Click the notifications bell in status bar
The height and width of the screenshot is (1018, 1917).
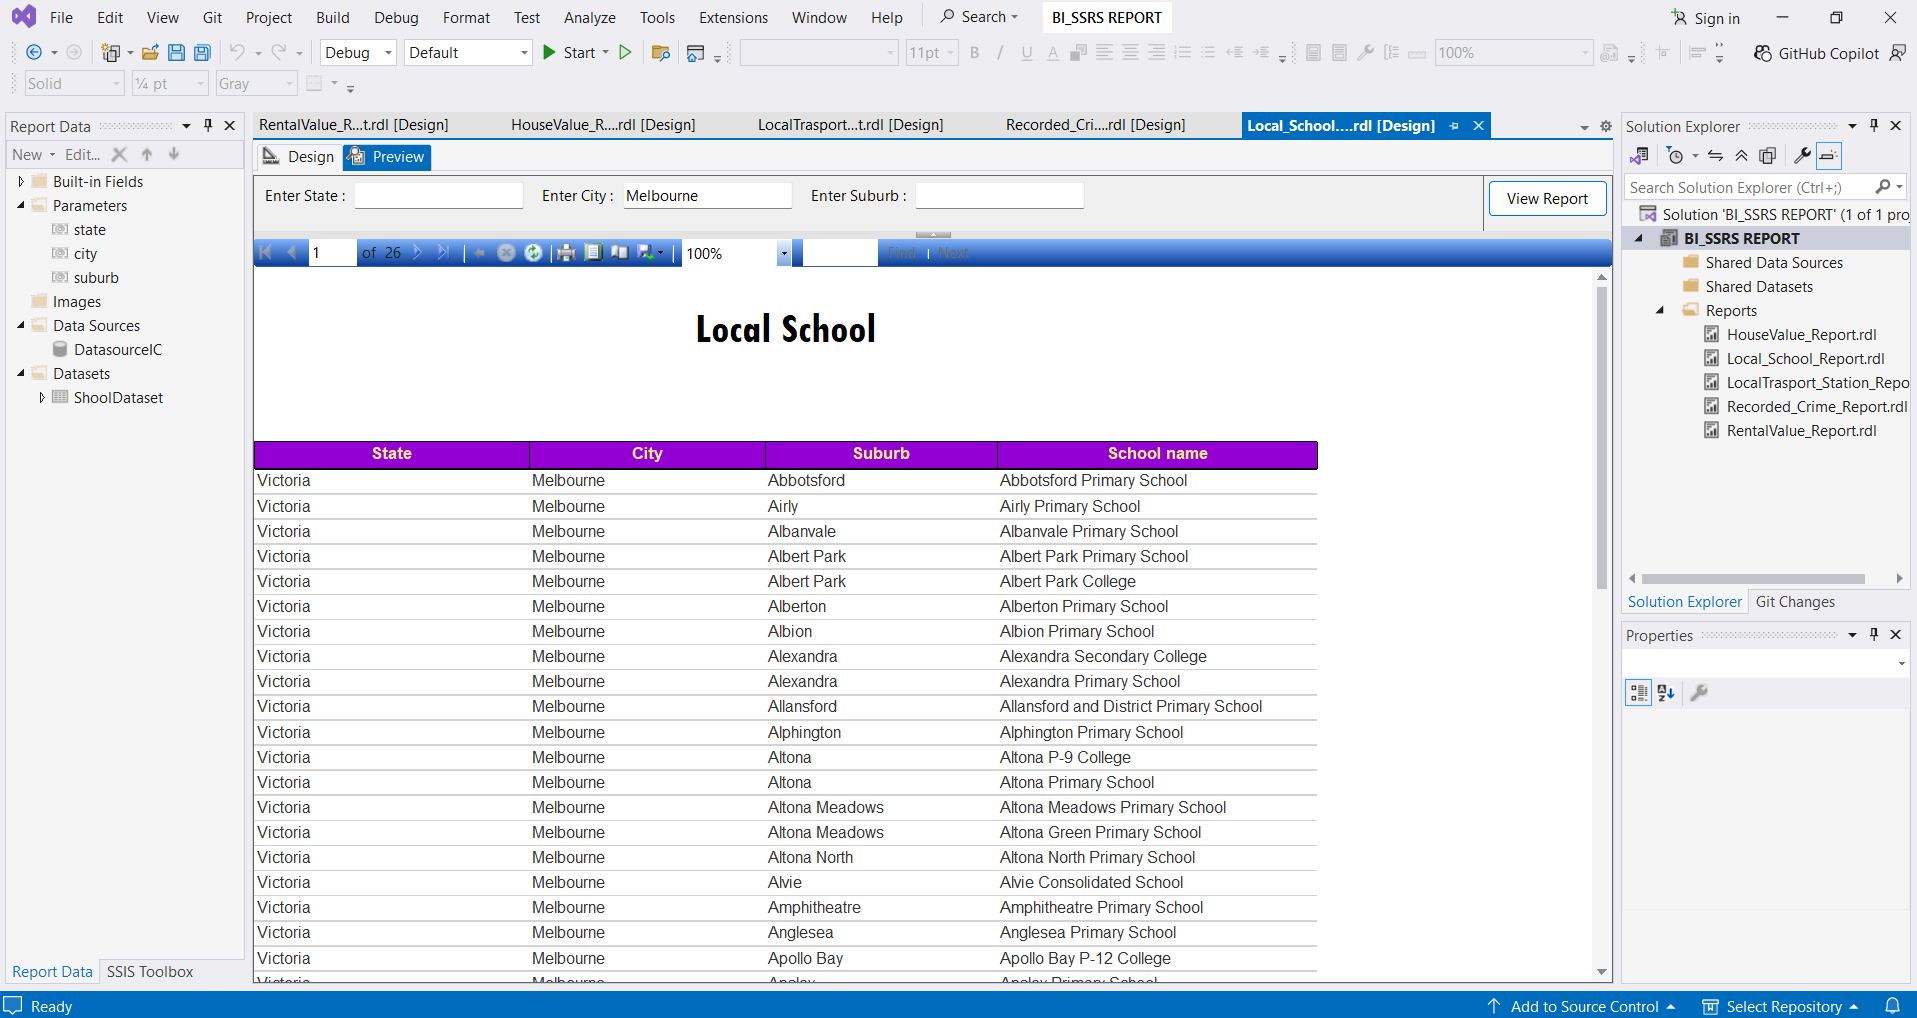point(1892,1006)
